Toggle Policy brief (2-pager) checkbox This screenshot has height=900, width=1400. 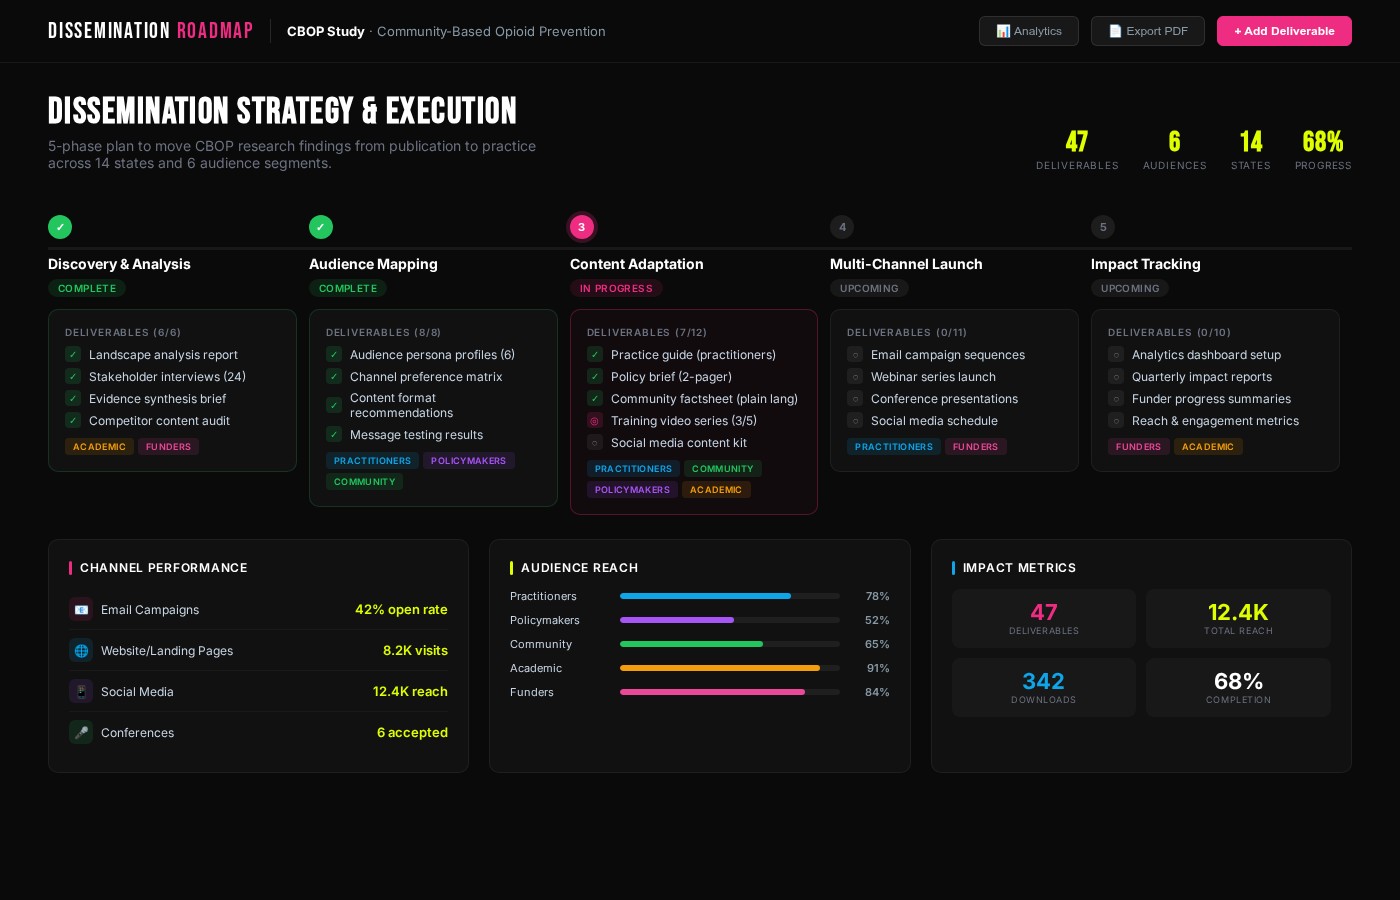pos(595,376)
